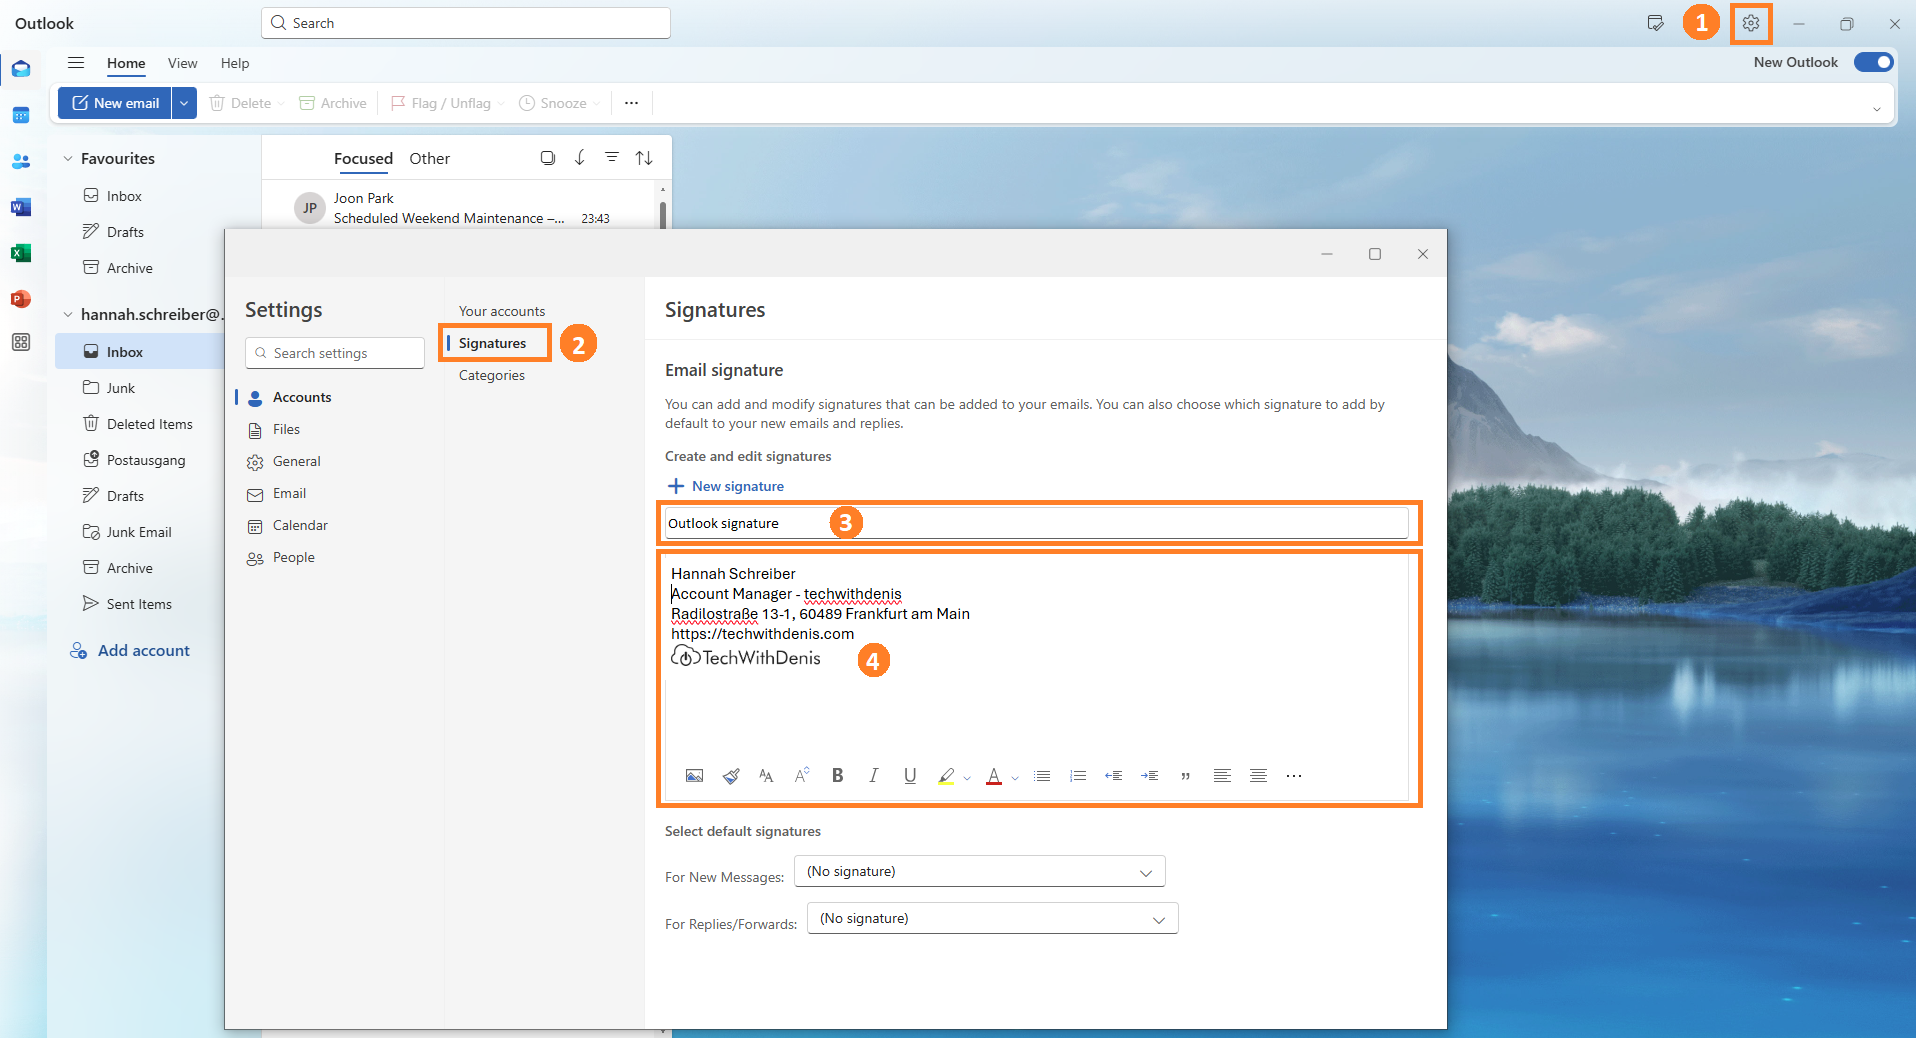Decrease indent in signature editor
The image size is (1916, 1038).
1114,776
